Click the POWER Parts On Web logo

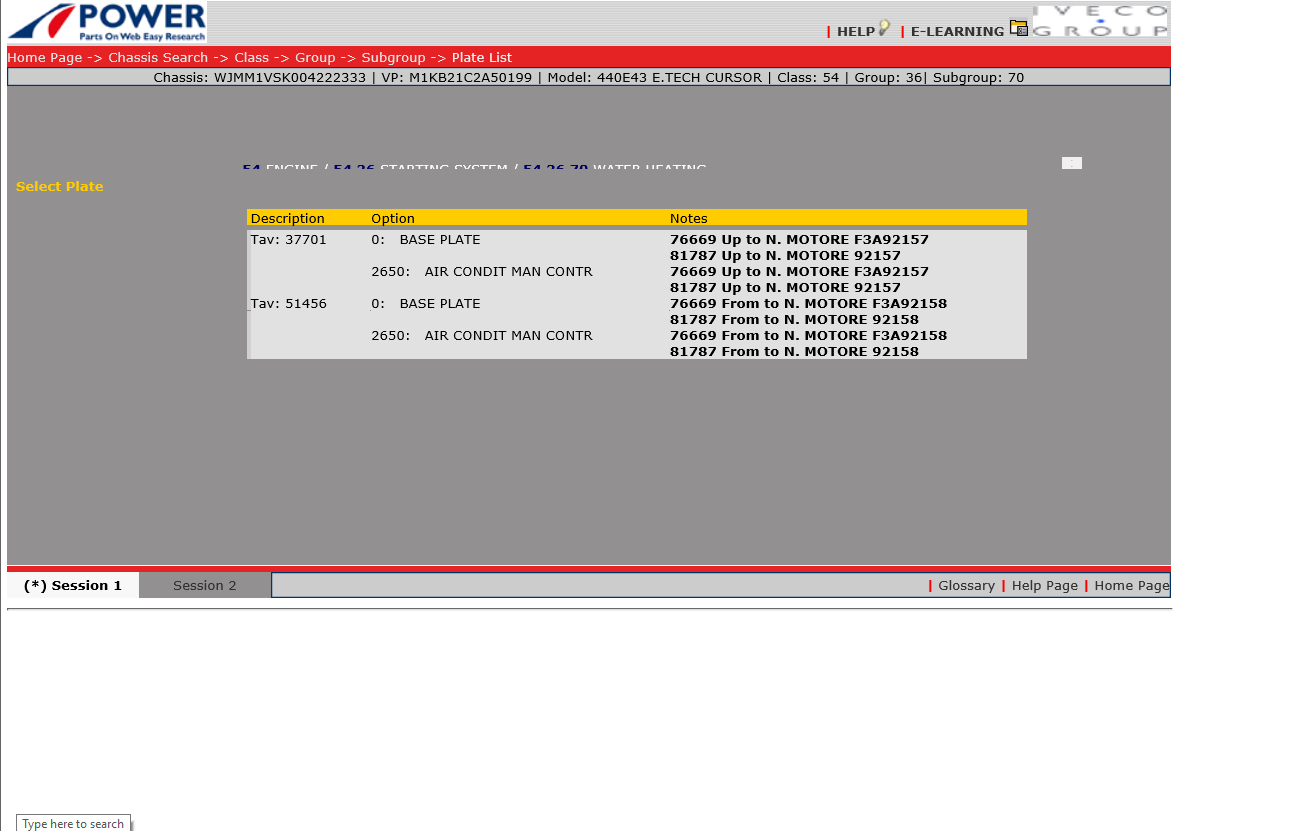[107, 22]
